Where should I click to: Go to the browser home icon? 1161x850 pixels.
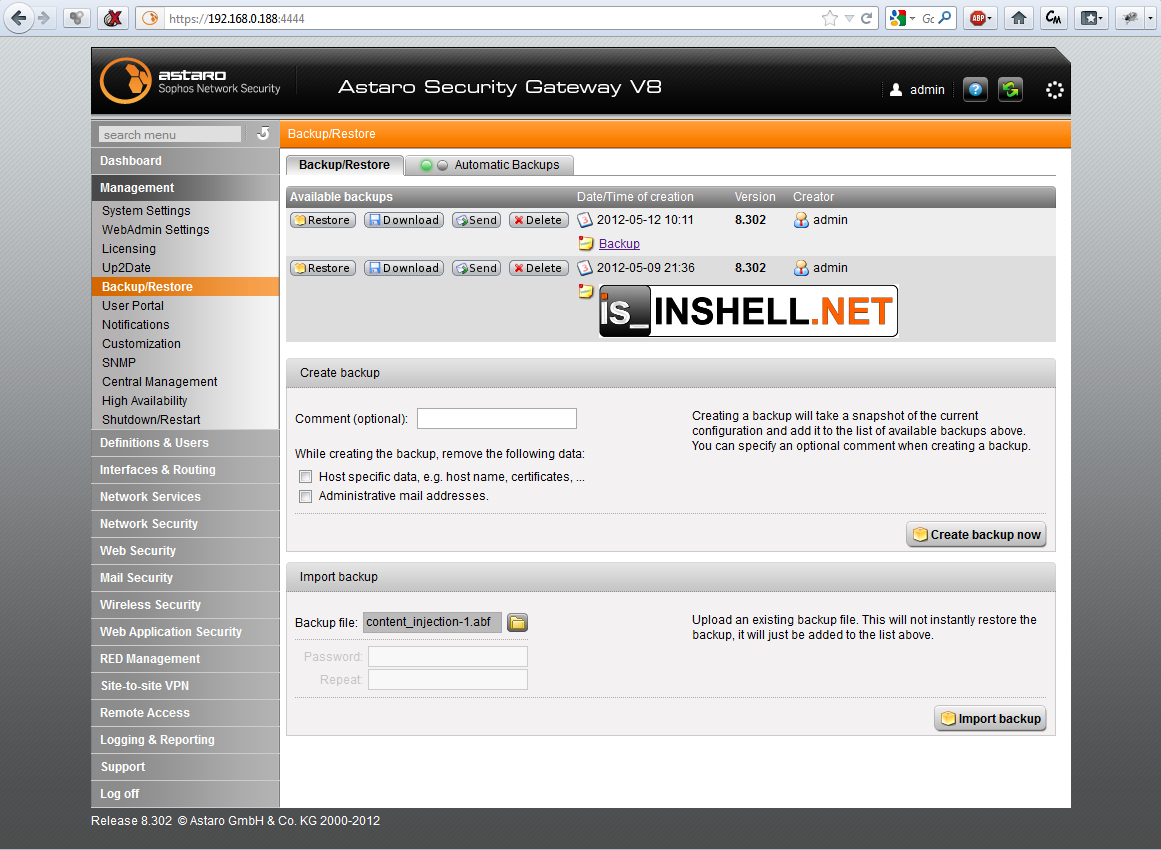(1019, 18)
